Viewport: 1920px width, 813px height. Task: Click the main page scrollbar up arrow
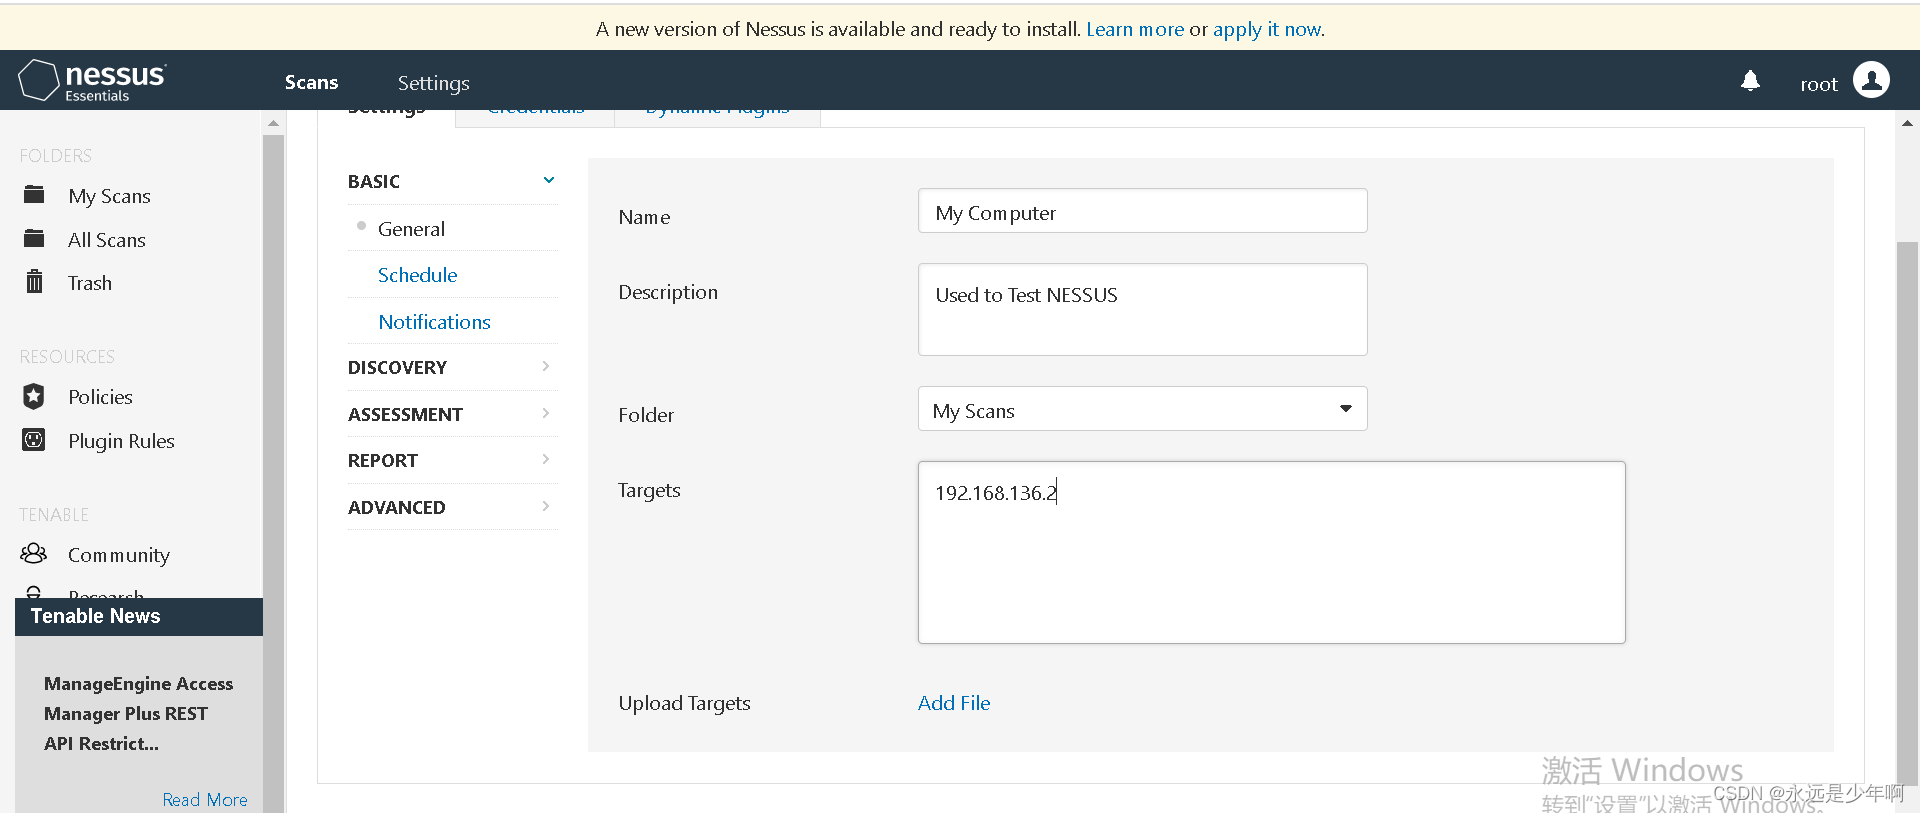tap(1907, 123)
